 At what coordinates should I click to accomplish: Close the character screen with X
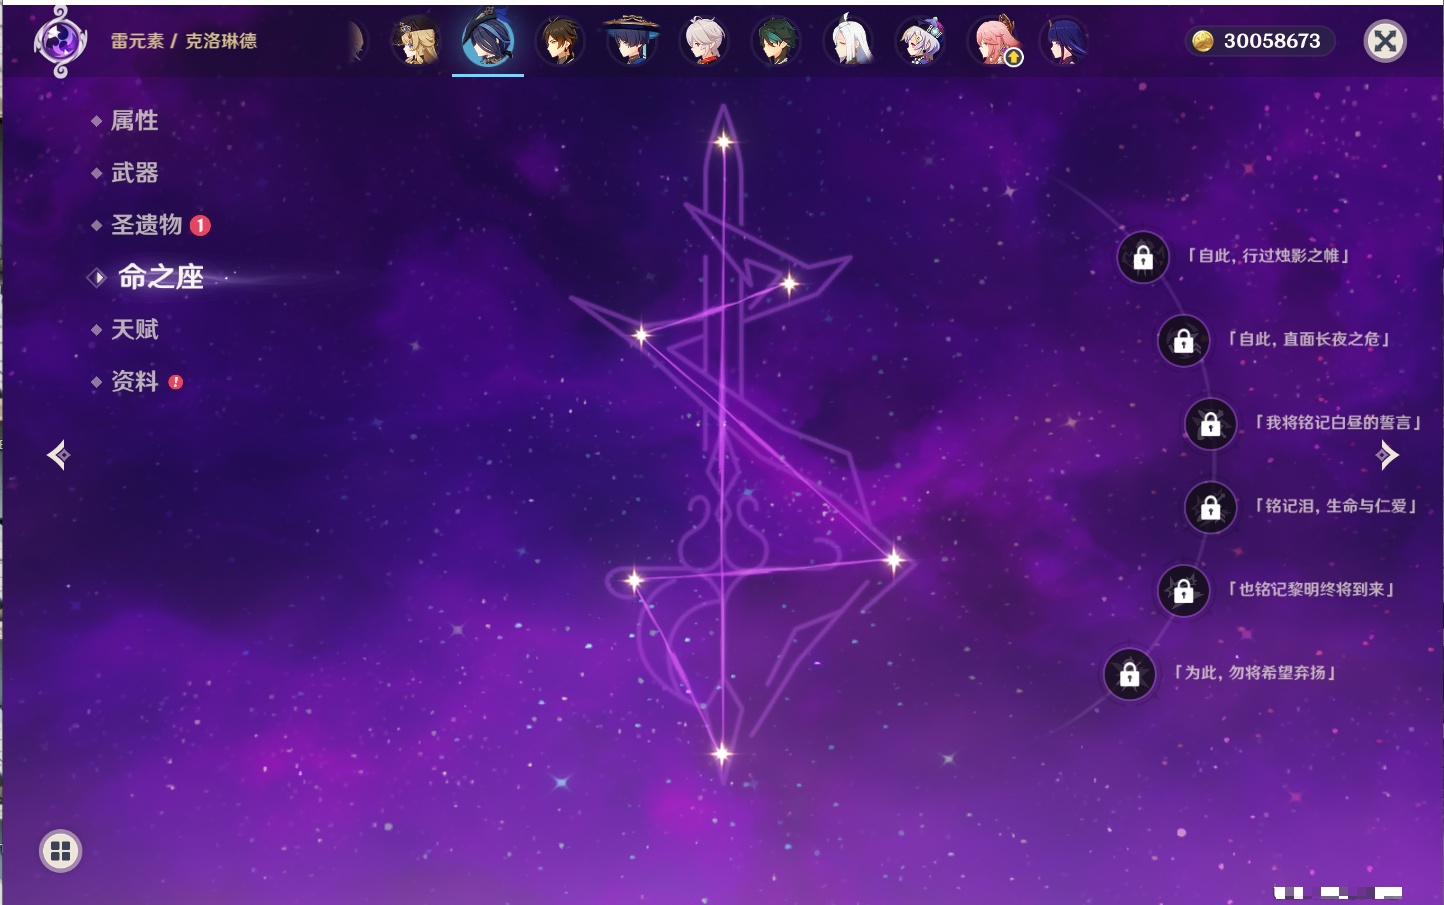pyautogui.click(x=1385, y=41)
